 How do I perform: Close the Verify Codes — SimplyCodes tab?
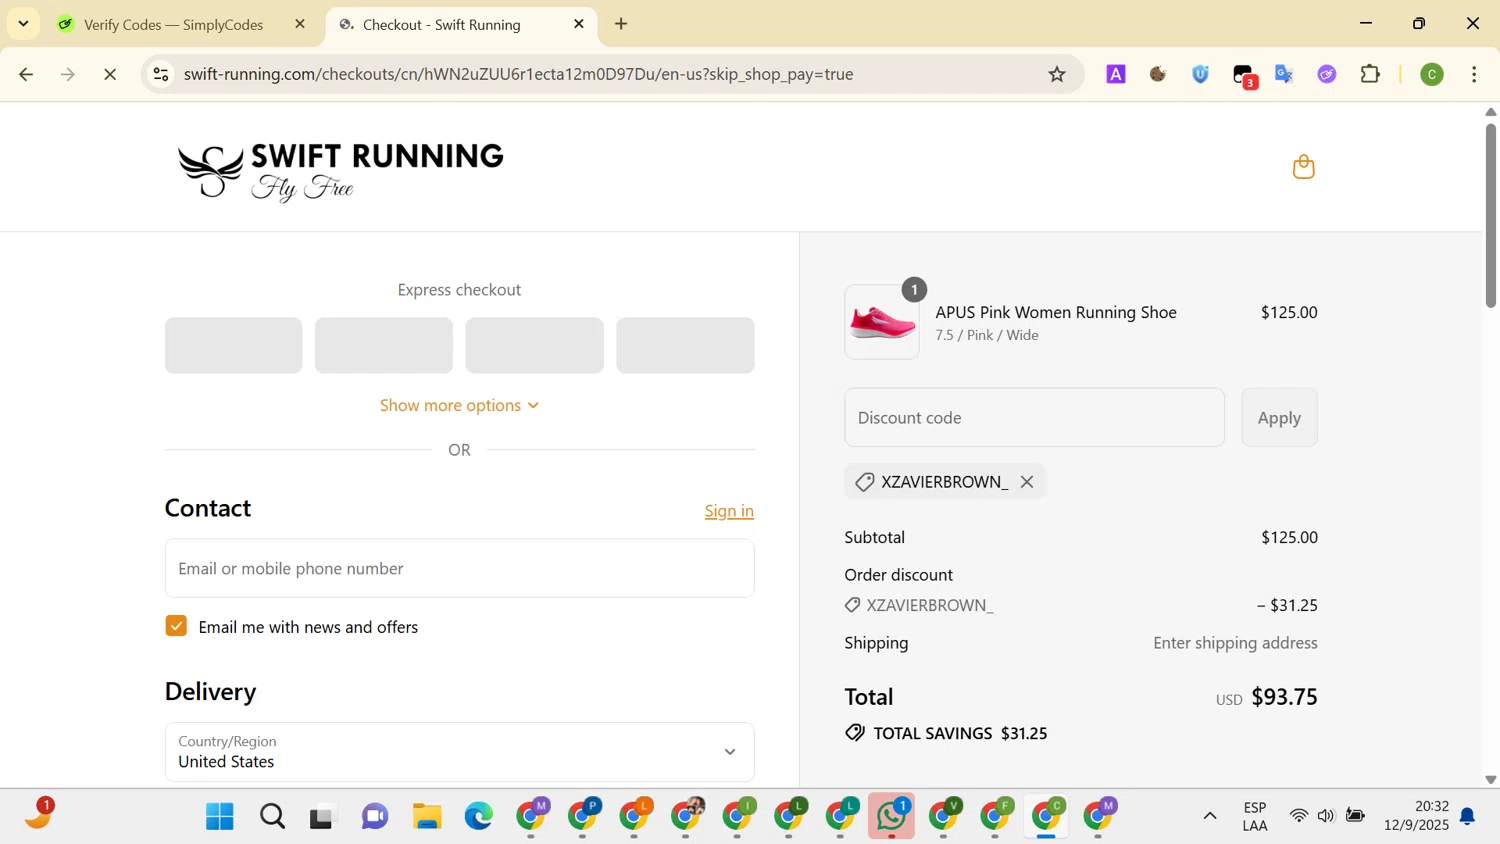pyautogui.click(x=300, y=24)
